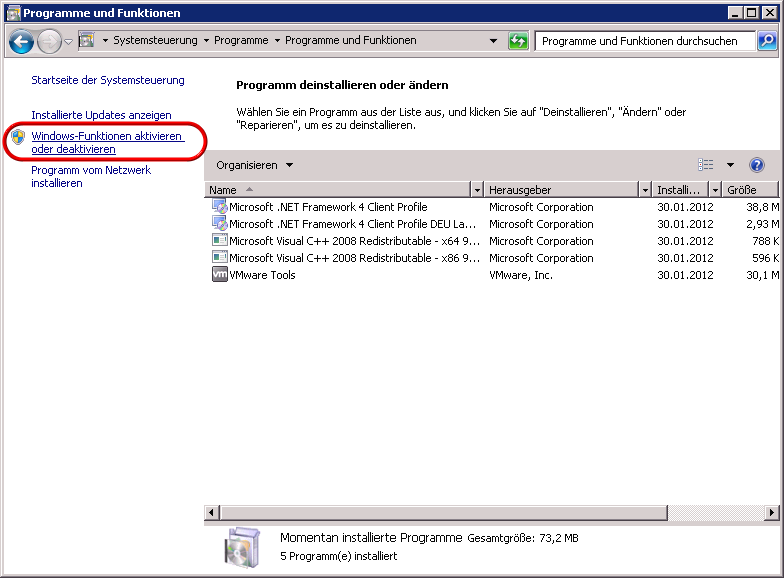This screenshot has height=578, width=784.
Task: Close the Programme und Funktionen window
Action: [770, 13]
